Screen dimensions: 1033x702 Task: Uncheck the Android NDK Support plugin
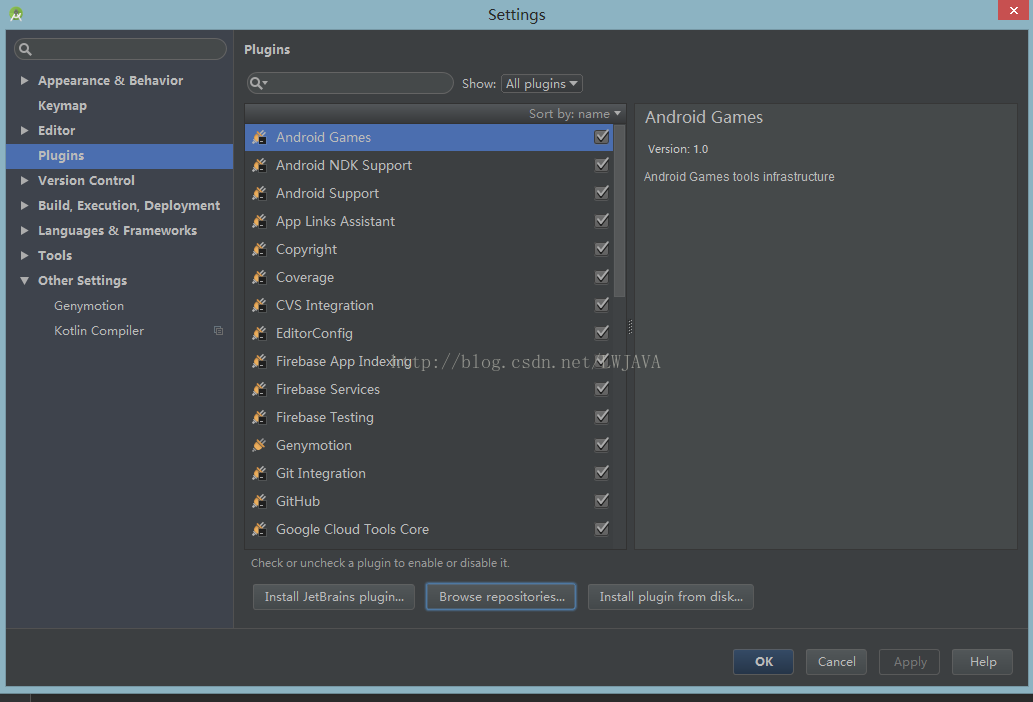pos(601,165)
